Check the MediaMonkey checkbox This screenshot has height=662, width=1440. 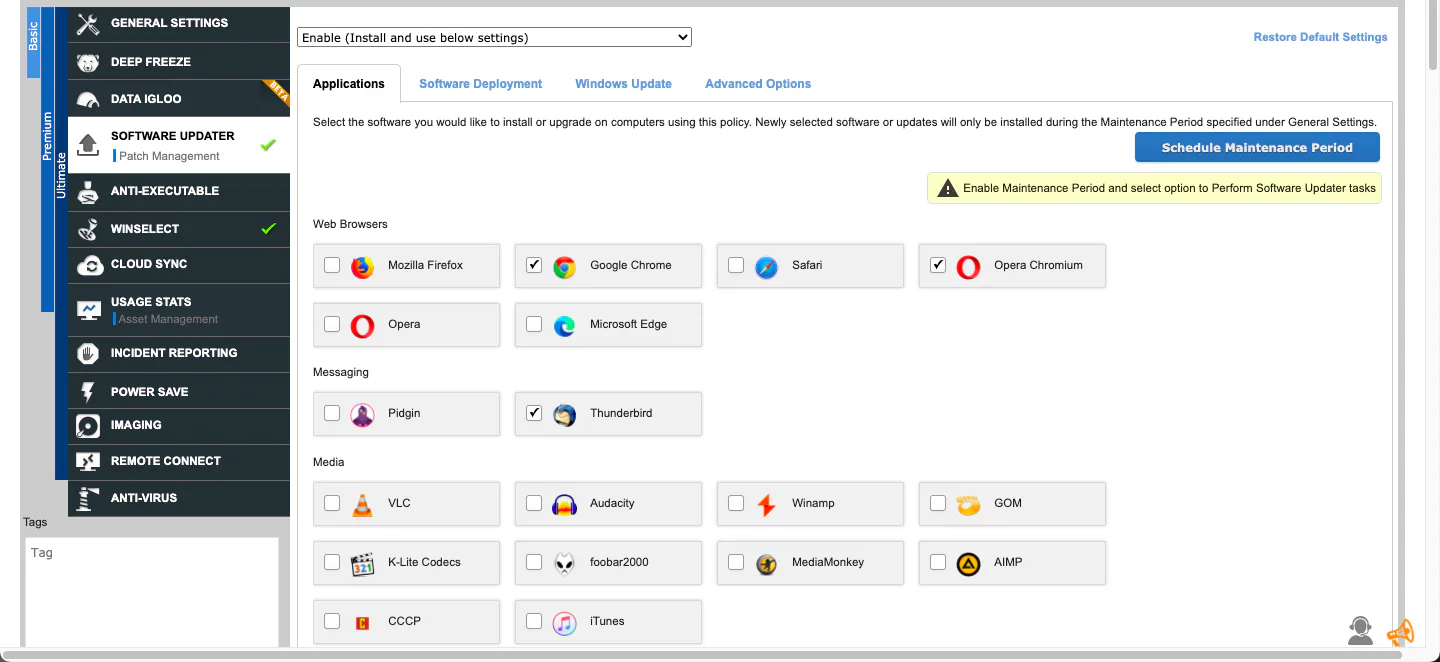(736, 562)
